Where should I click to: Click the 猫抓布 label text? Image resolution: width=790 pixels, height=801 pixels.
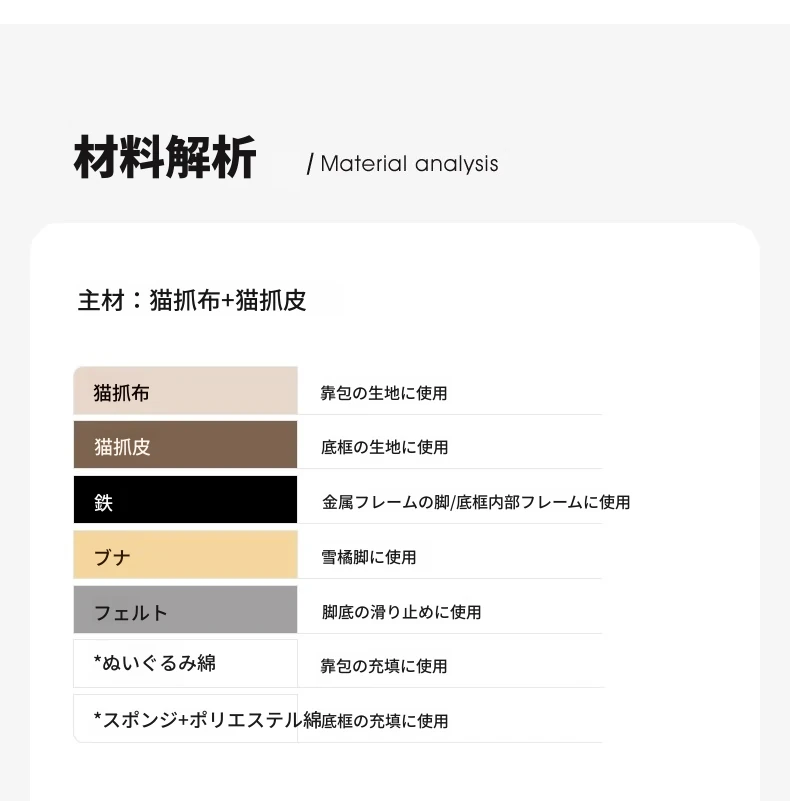pyautogui.click(x=122, y=393)
